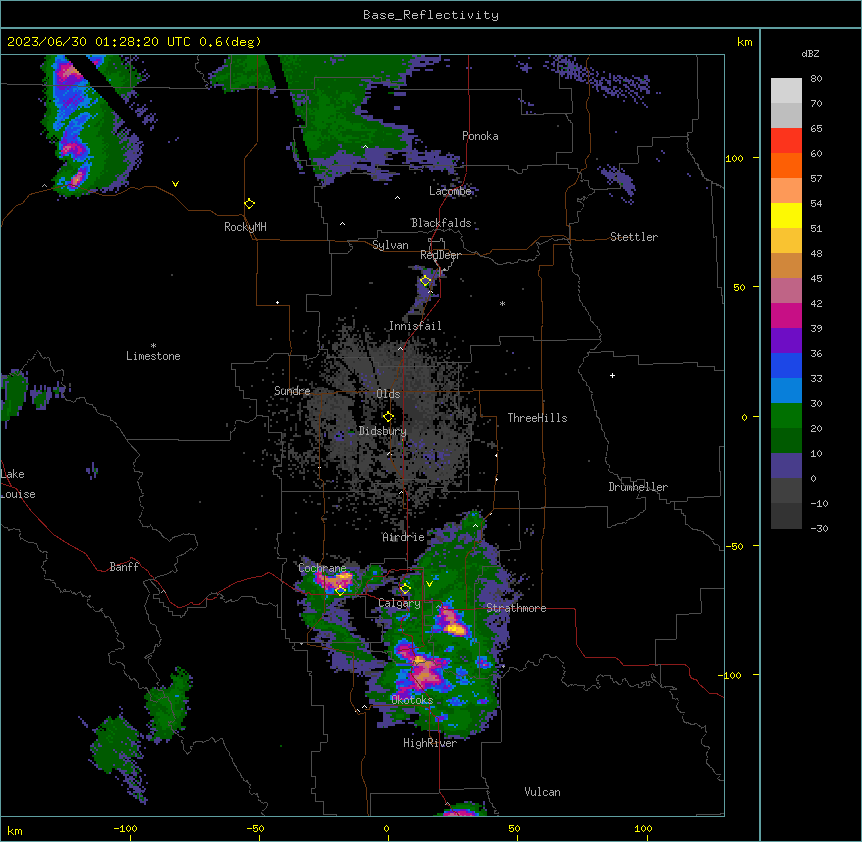This screenshot has width=862, height=842.
Task: Select the purple 36-39 dBZ legend swatch
Action: (x=786, y=341)
